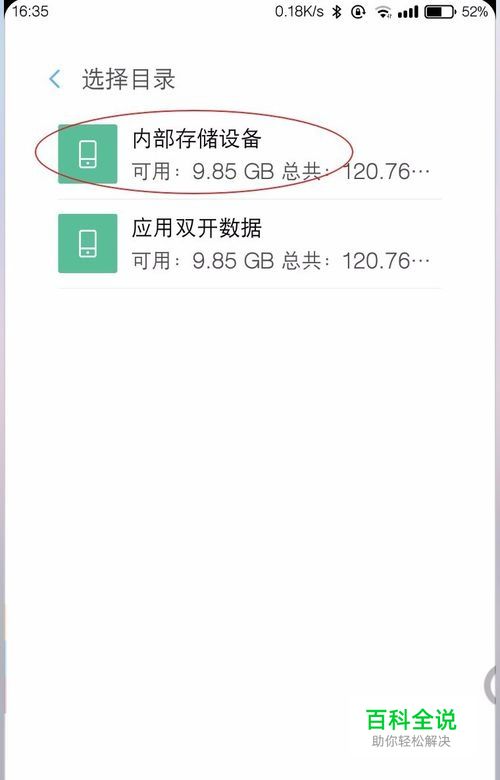Click the 百科全说 green watermark logo

(x=411, y=719)
